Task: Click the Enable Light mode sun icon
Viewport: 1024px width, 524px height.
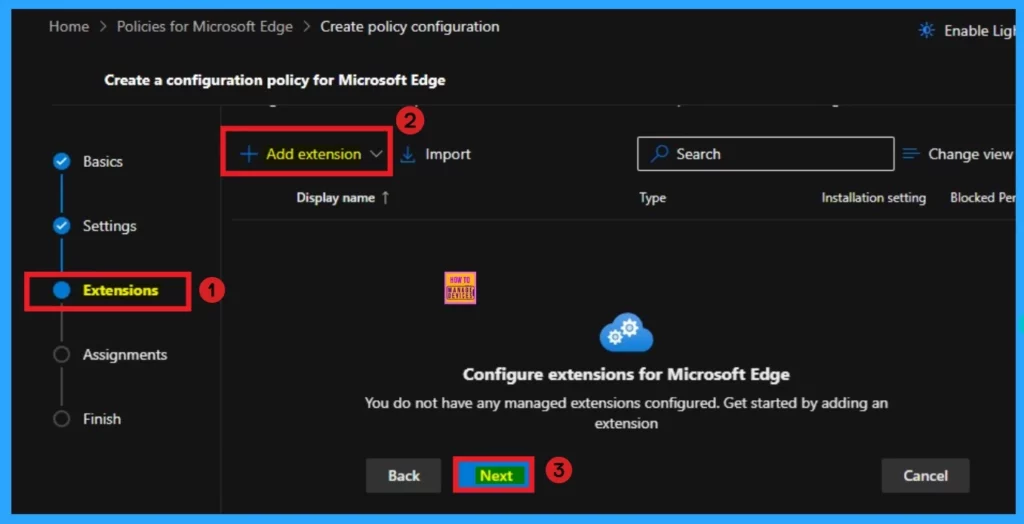Action: tap(926, 31)
